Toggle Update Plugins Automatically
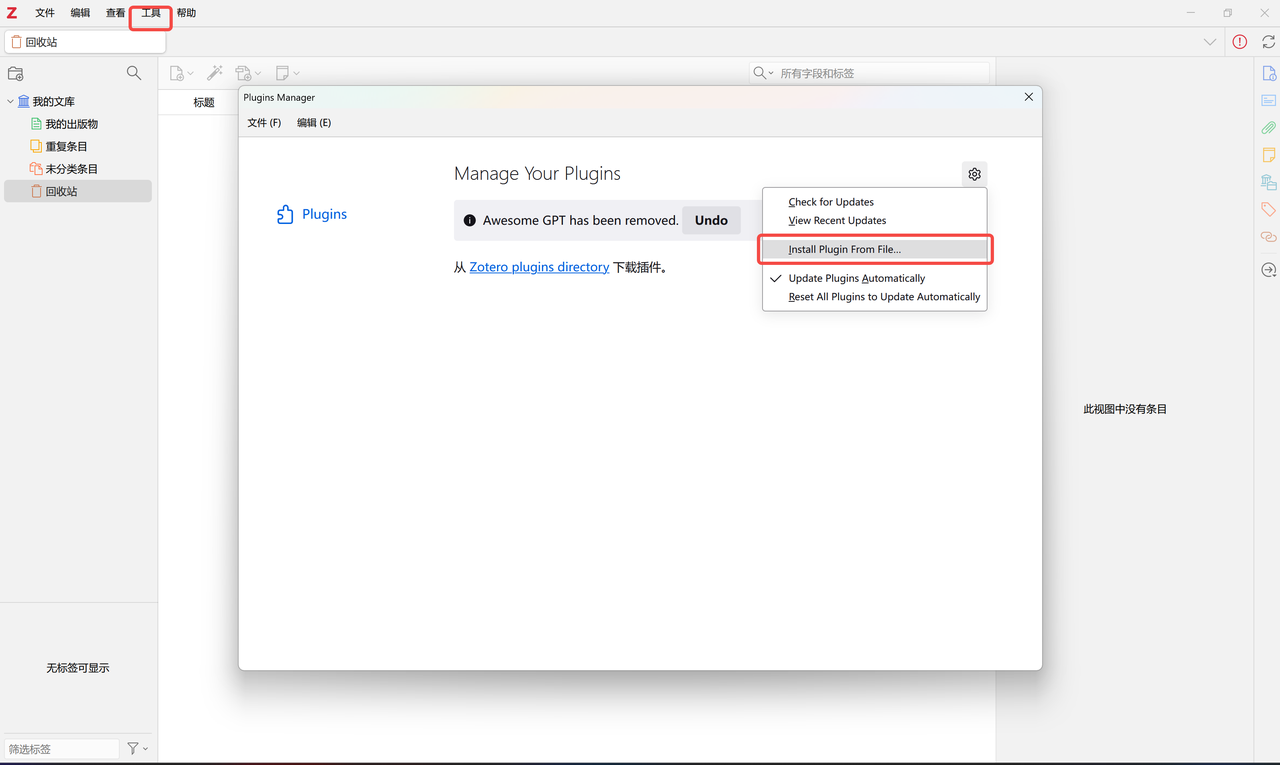The image size is (1280, 765). click(x=874, y=278)
